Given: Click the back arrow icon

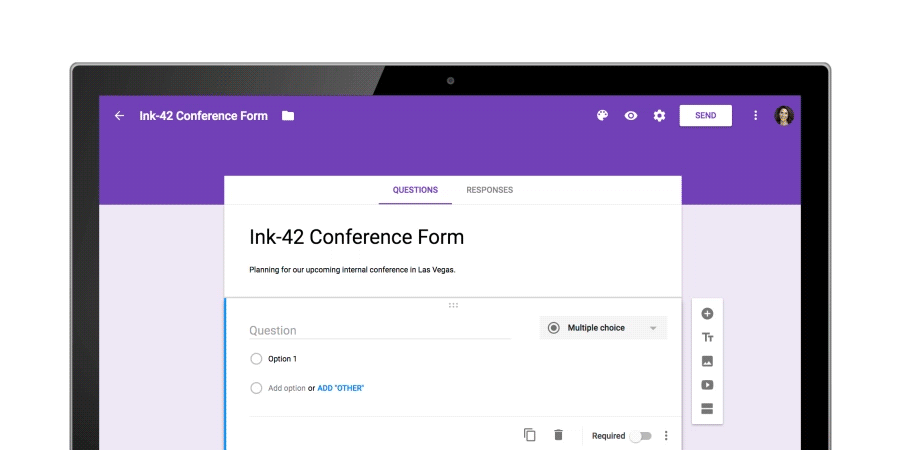Looking at the screenshot, I should click(119, 116).
